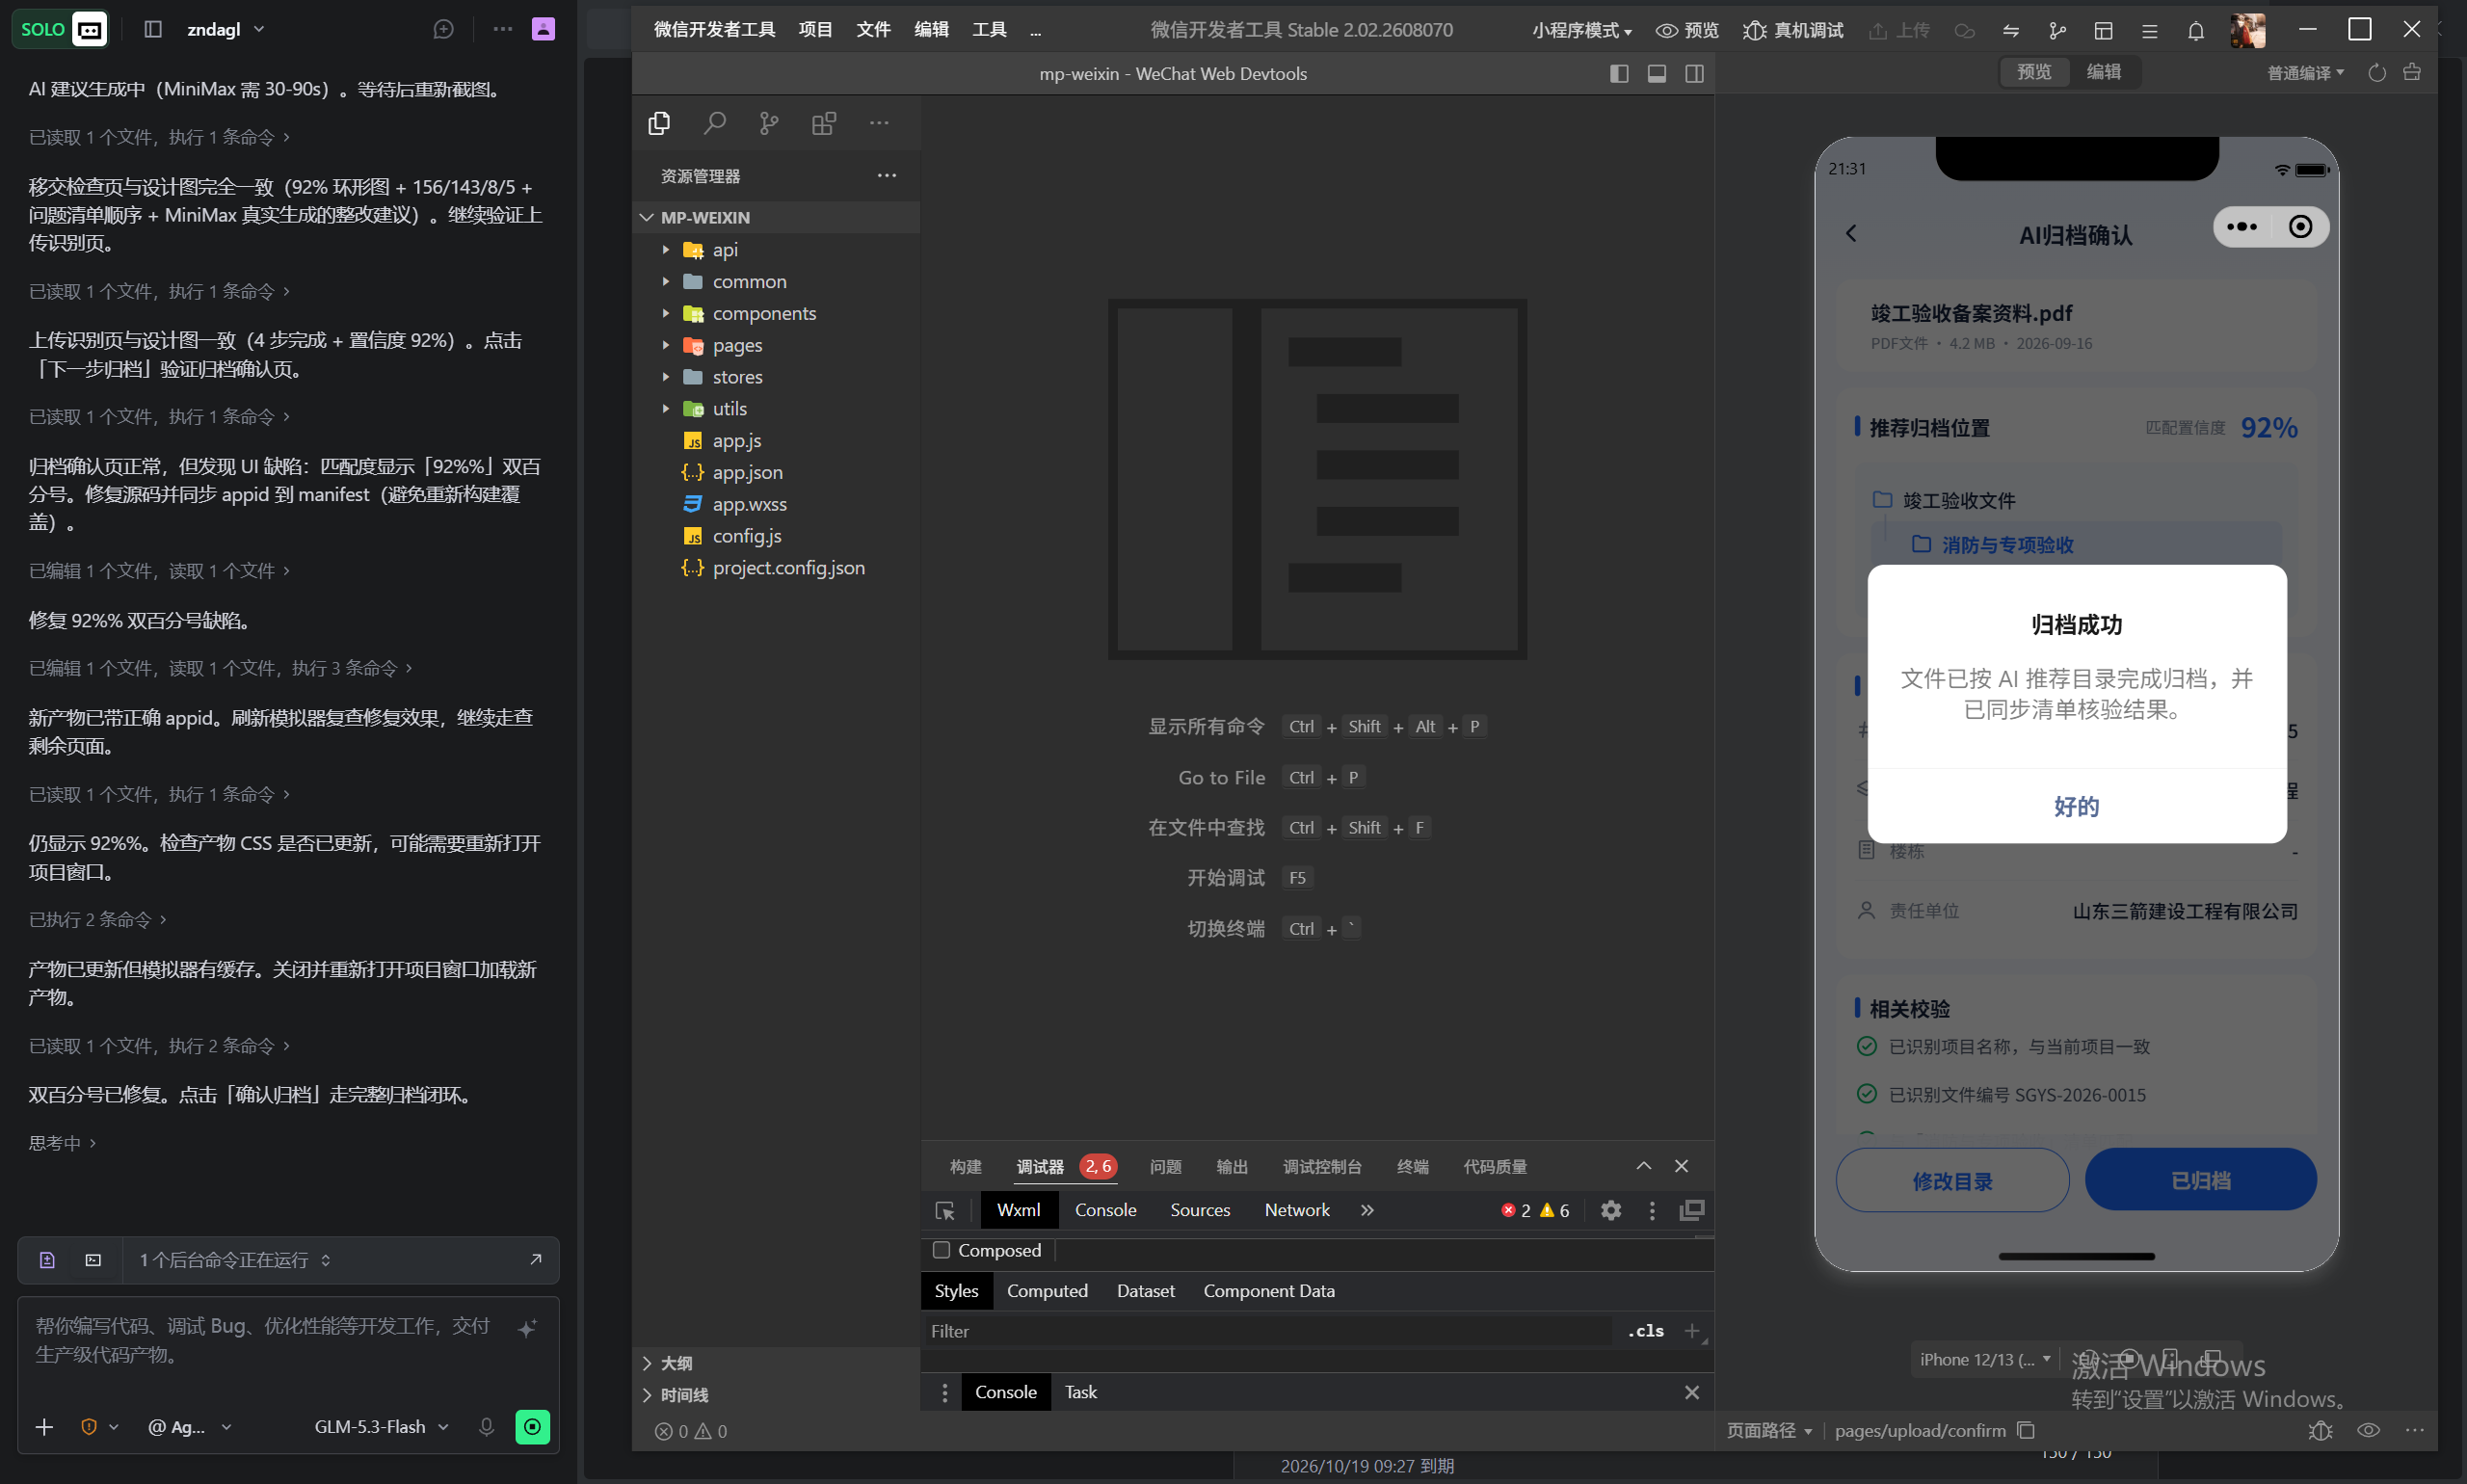
Task: Switch to the Computed styles tab
Action: 1047,1291
